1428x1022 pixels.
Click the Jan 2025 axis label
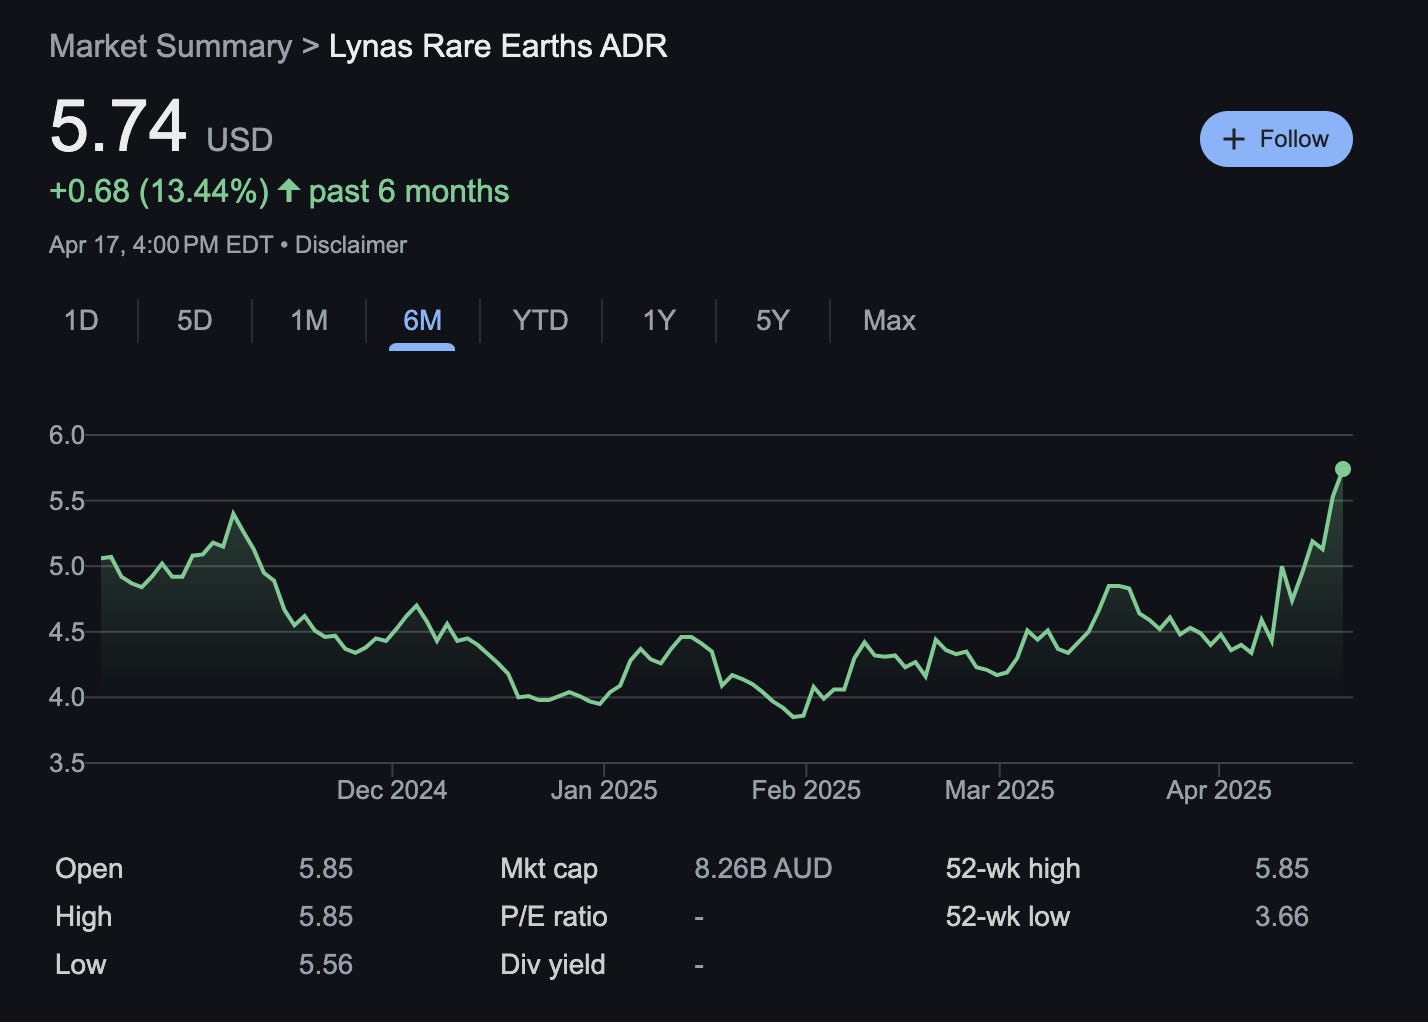pos(604,790)
